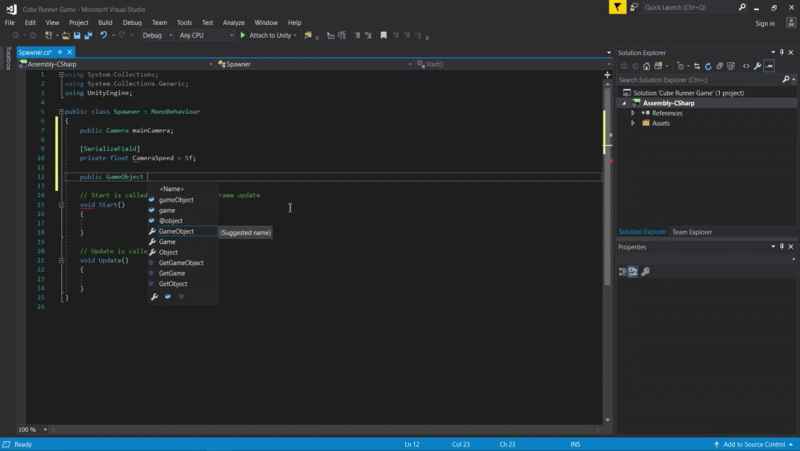Click Add to Source Control label
Viewport: 800px width, 451px height.
pyautogui.click(x=754, y=444)
